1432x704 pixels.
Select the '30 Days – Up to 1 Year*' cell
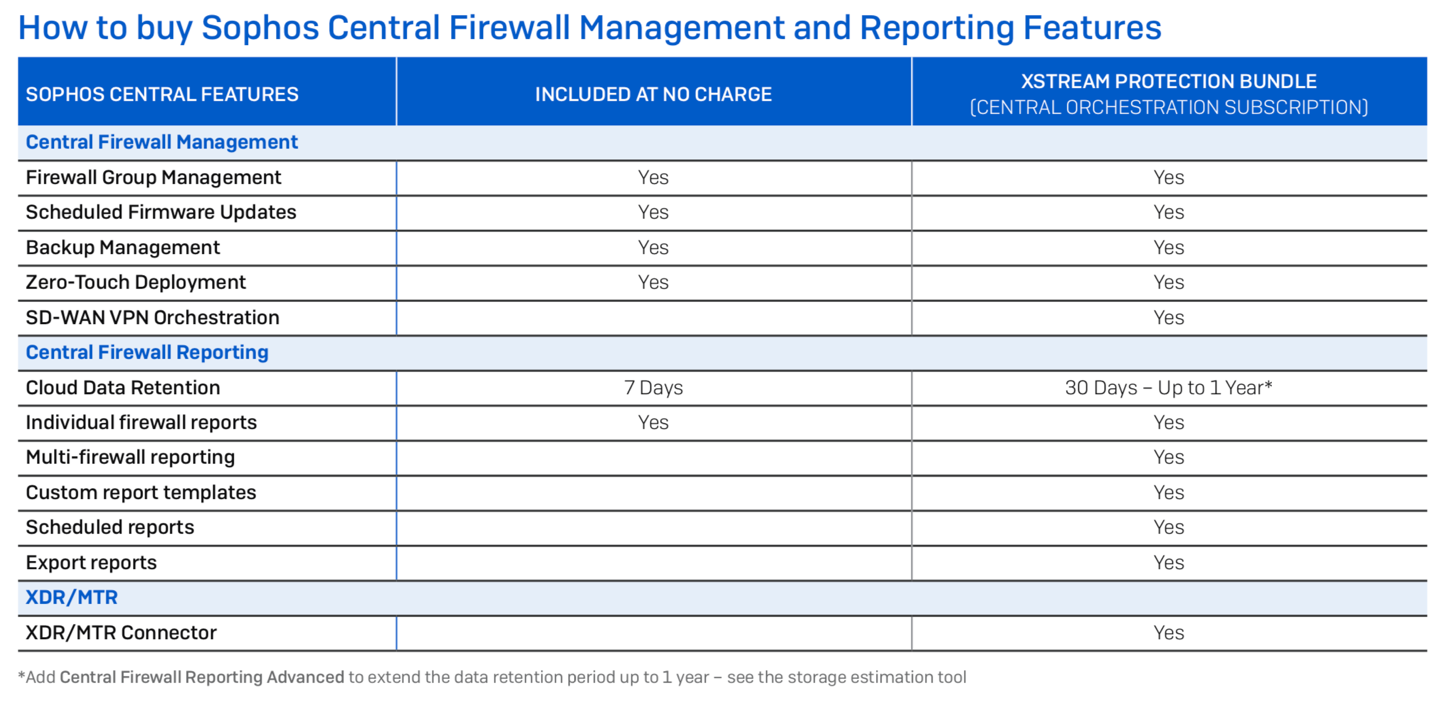(x=1168, y=387)
